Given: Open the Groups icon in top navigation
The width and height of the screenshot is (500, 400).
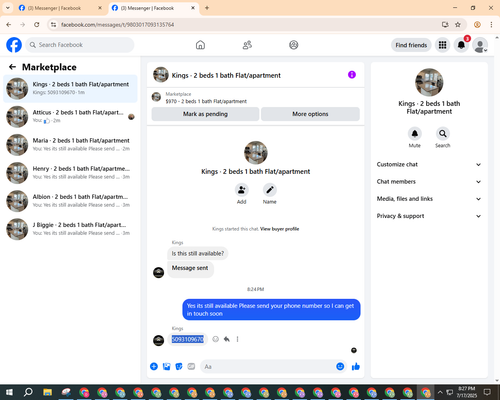Looking at the screenshot, I should coord(294,45).
